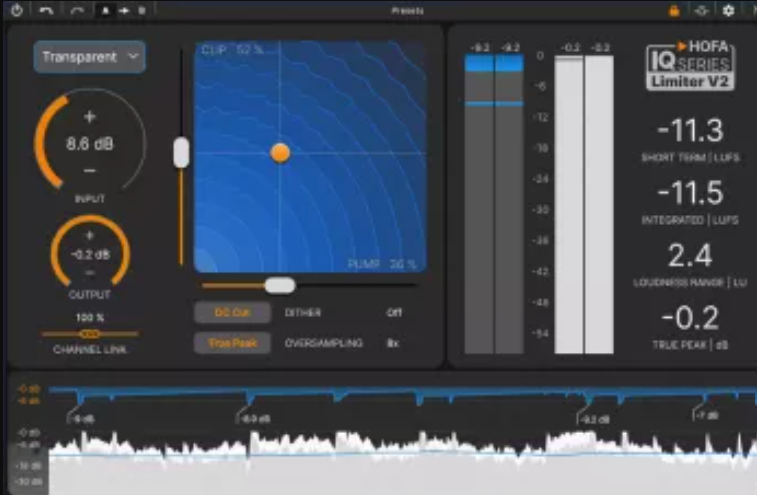
Task: Click the PUMP 26 % readout
Action: click(382, 264)
